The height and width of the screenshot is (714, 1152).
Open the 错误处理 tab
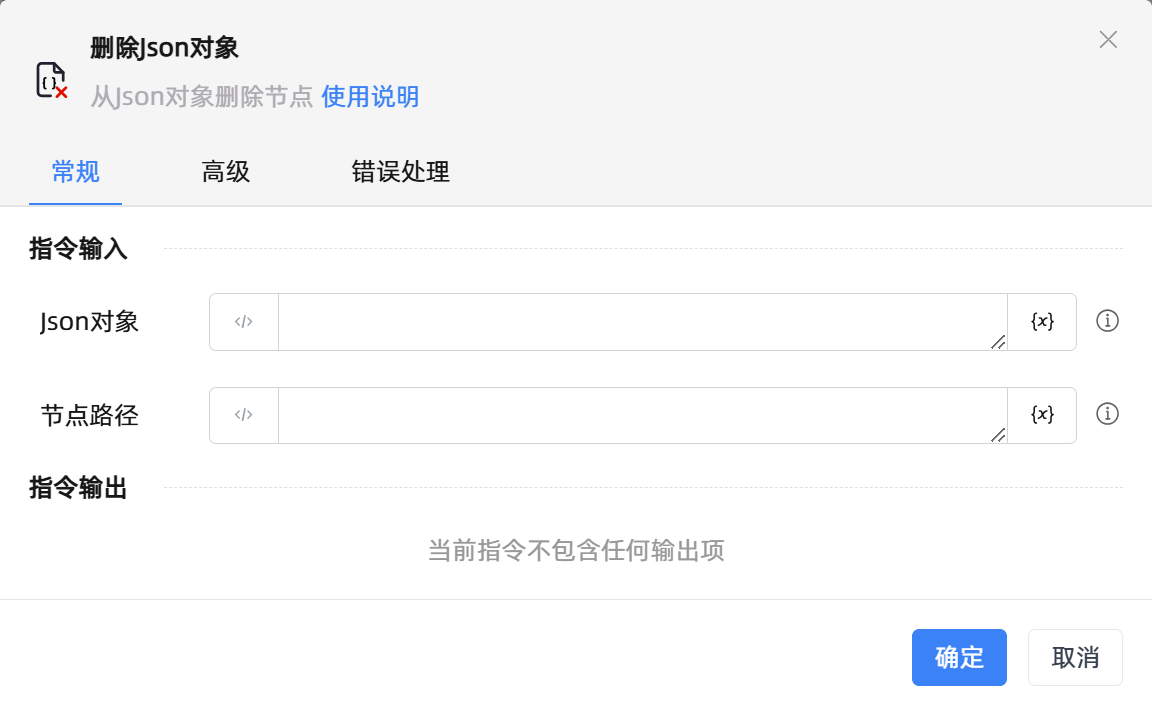(400, 172)
